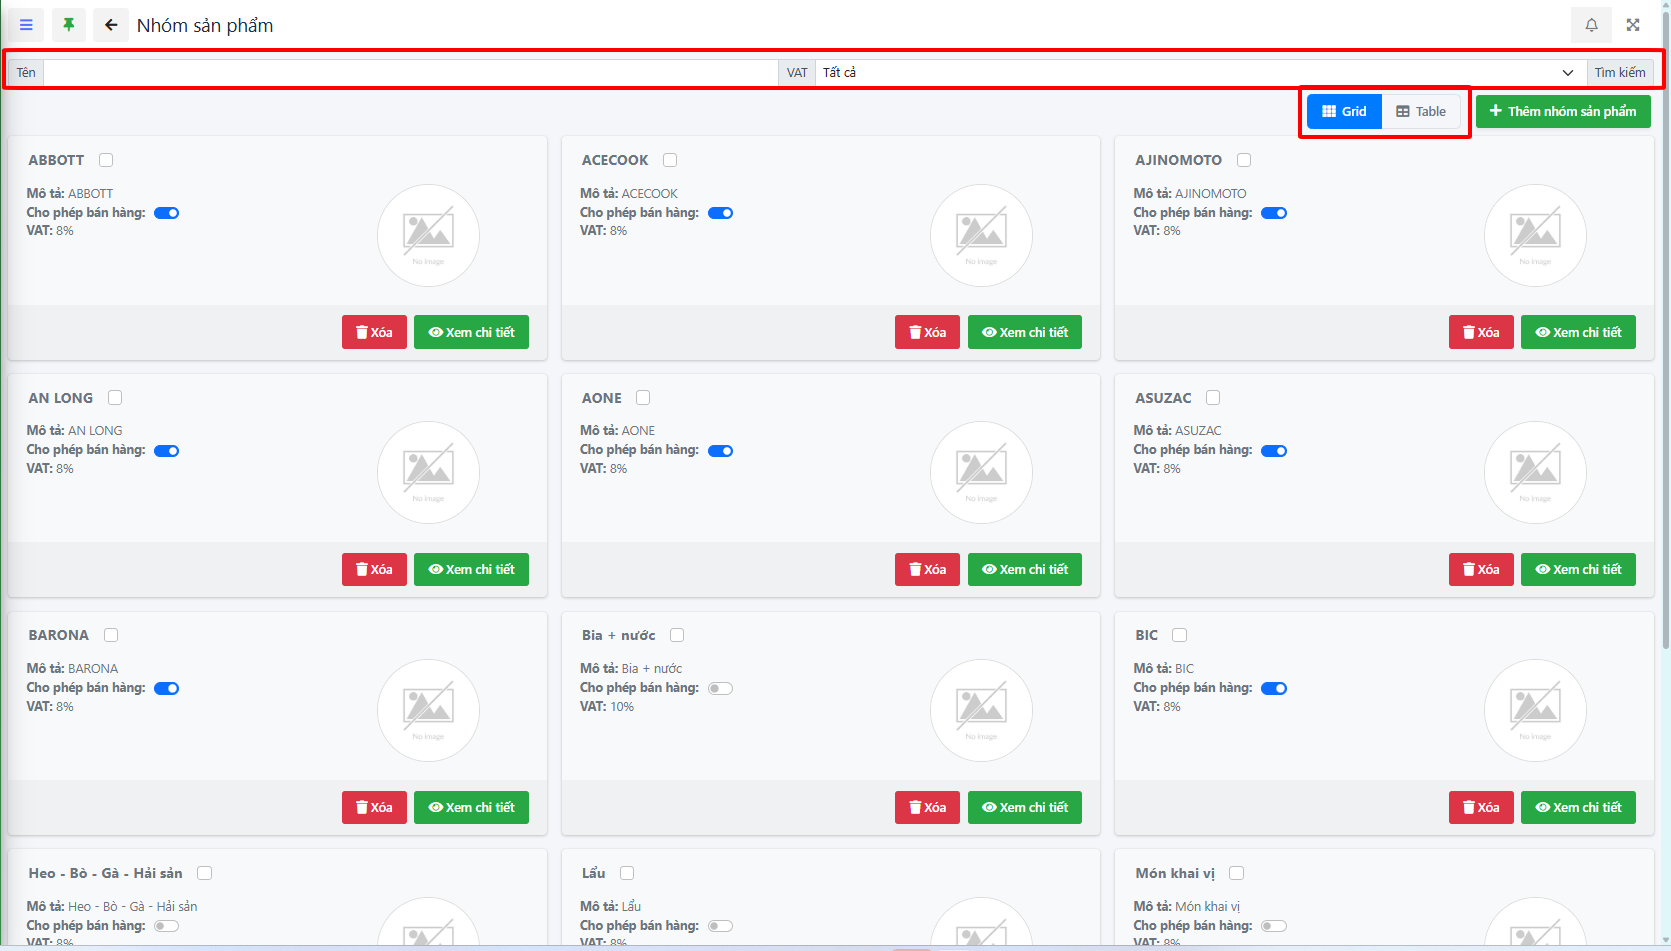Click Thêm nhóm sản phẩm button

pos(1563,111)
